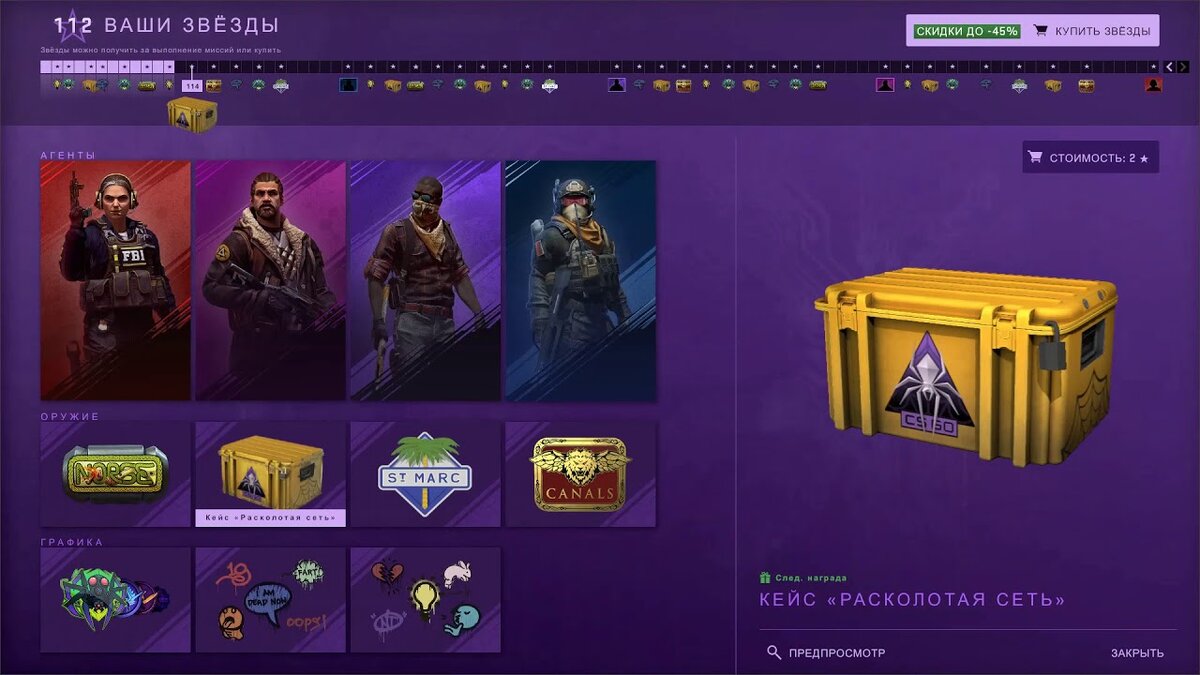
Task: Click the cart icon beside Стоимость
Action: pyautogui.click(x=1035, y=157)
